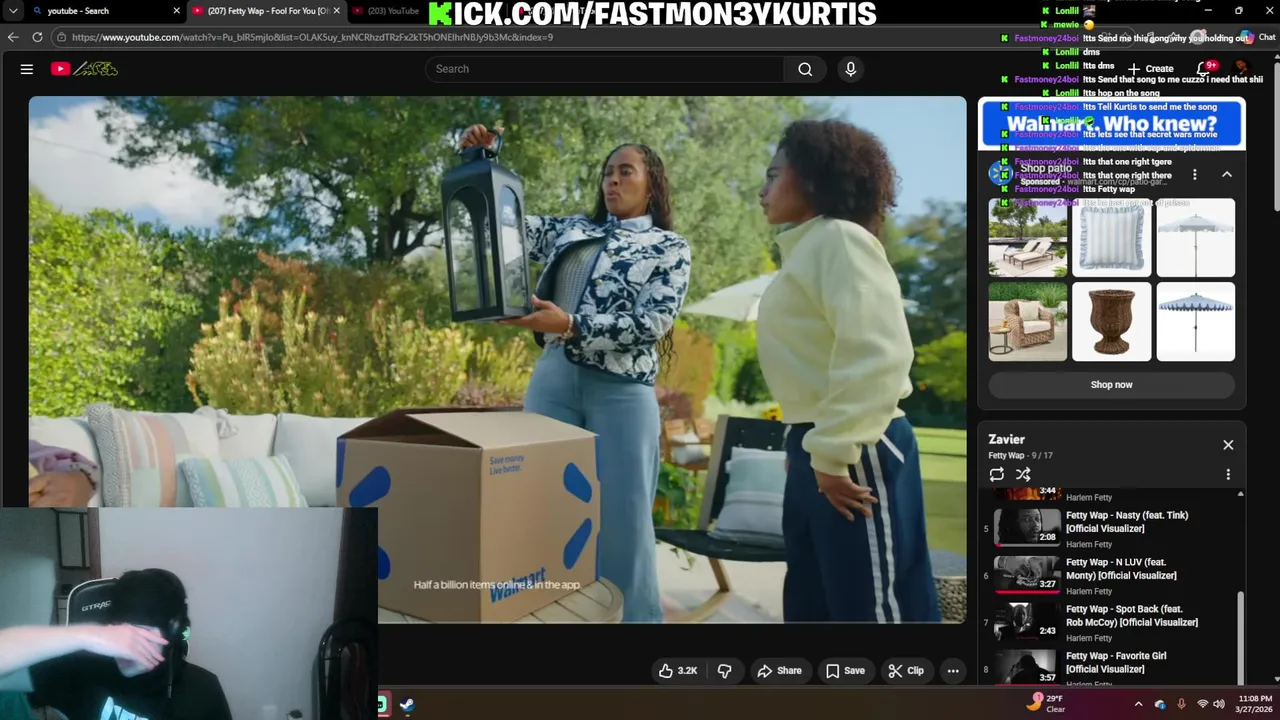Click the playlist scroll up arrow
This screenshot has height=720, width=1280.
1240,494
